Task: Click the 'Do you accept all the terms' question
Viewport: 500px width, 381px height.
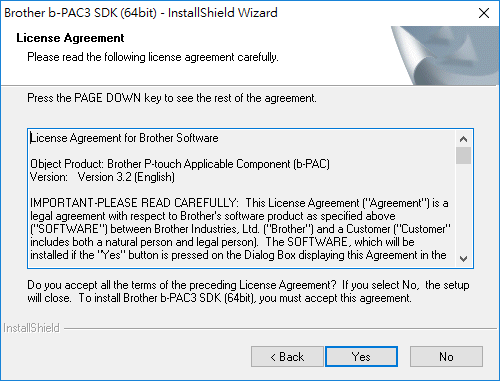Action: tap(248, 291)
